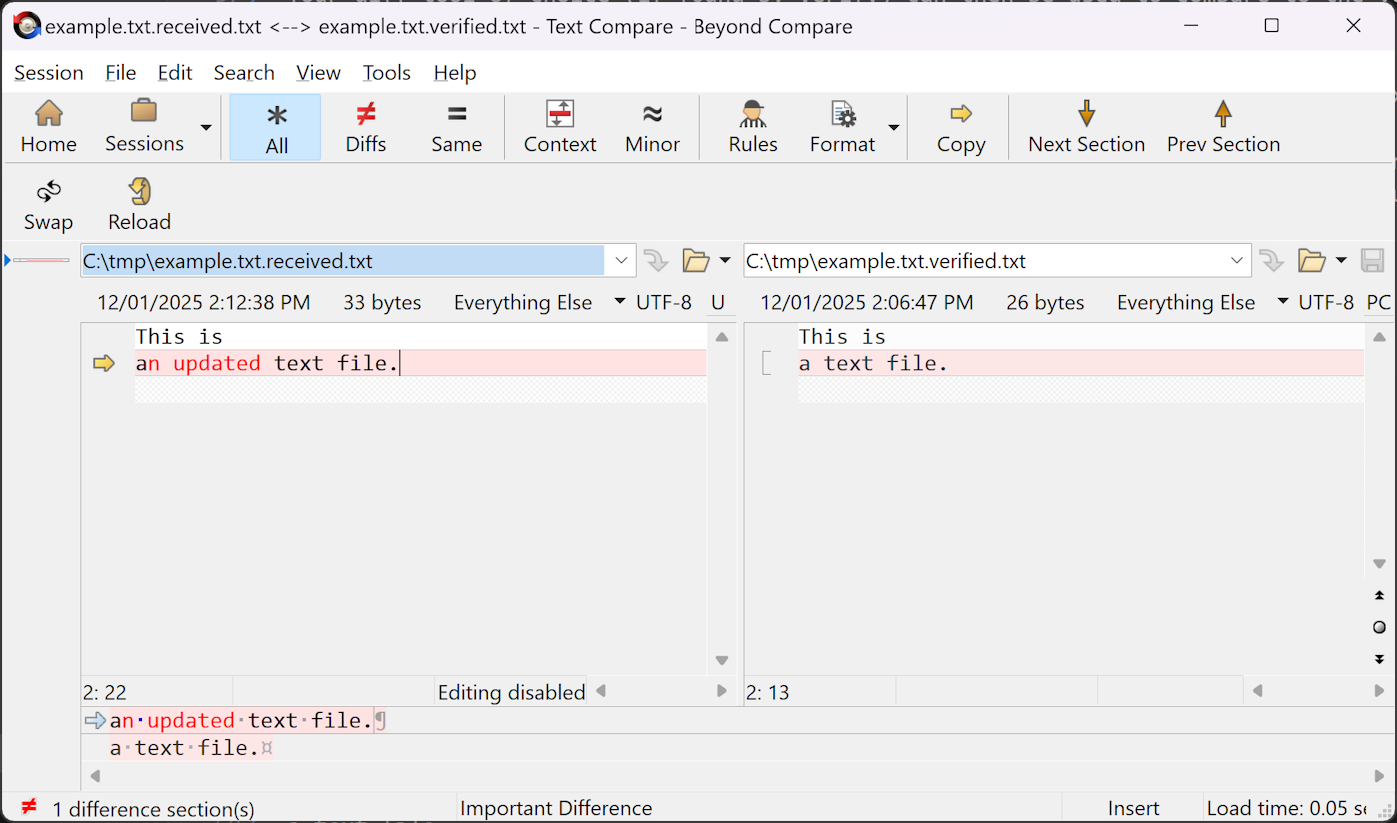Expand the right path history dropdown
The width and height of the screenshot is (1397, 823).
[x=1237, y=261]
